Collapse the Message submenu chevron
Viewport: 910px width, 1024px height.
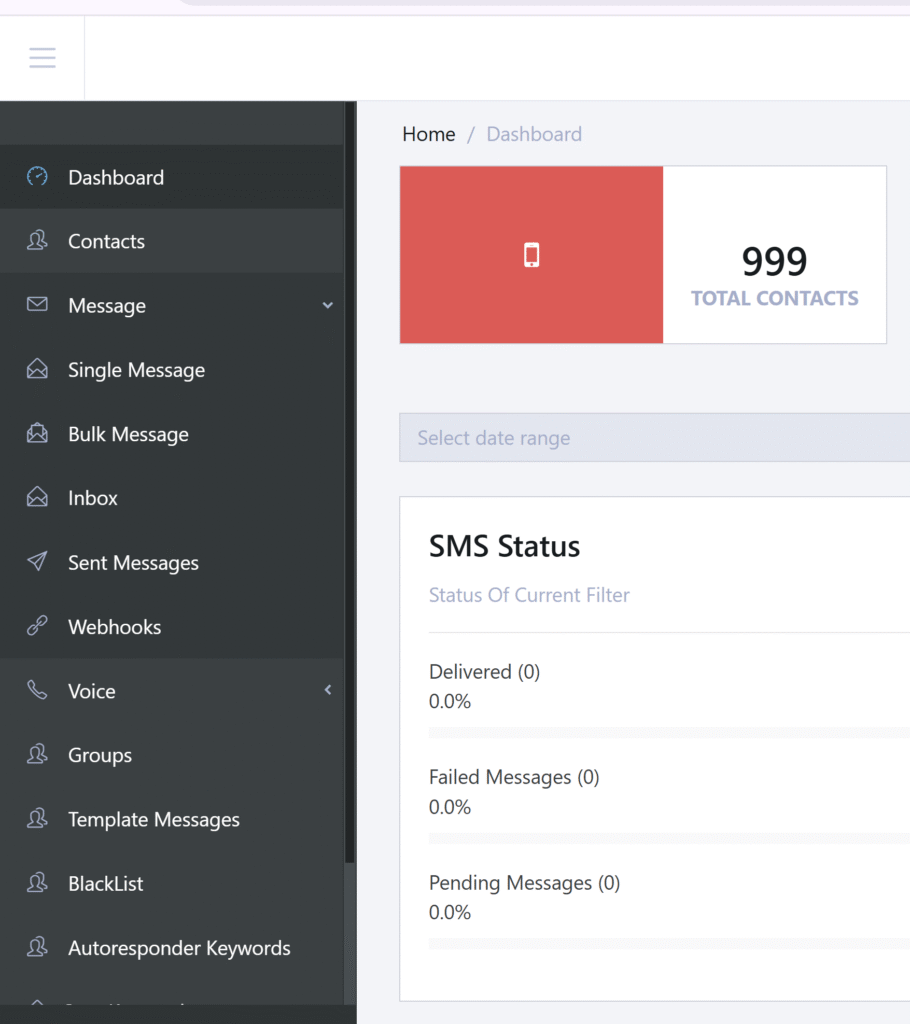(x=327, y=306)
